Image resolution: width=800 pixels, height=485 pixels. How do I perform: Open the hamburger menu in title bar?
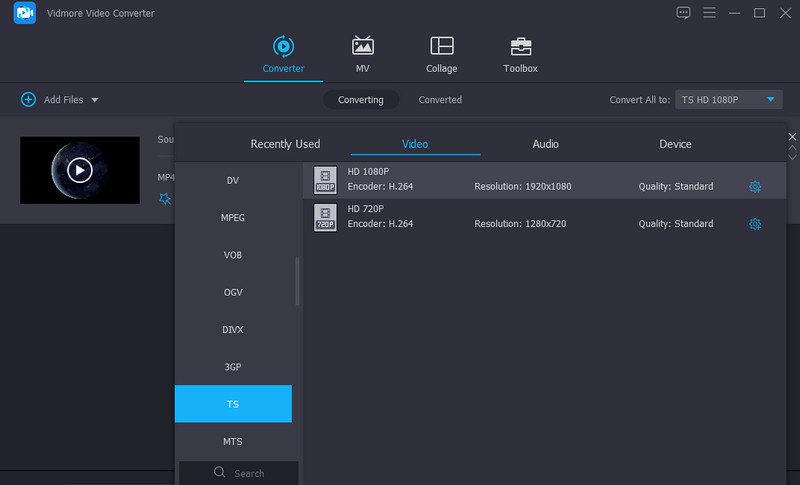[x=709, y=13]
